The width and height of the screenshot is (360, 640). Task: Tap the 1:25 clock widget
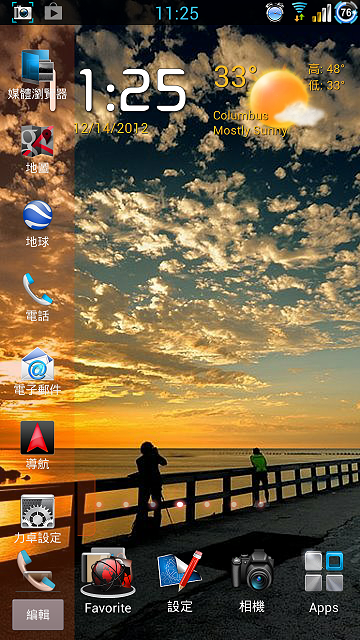pos(133,91)
